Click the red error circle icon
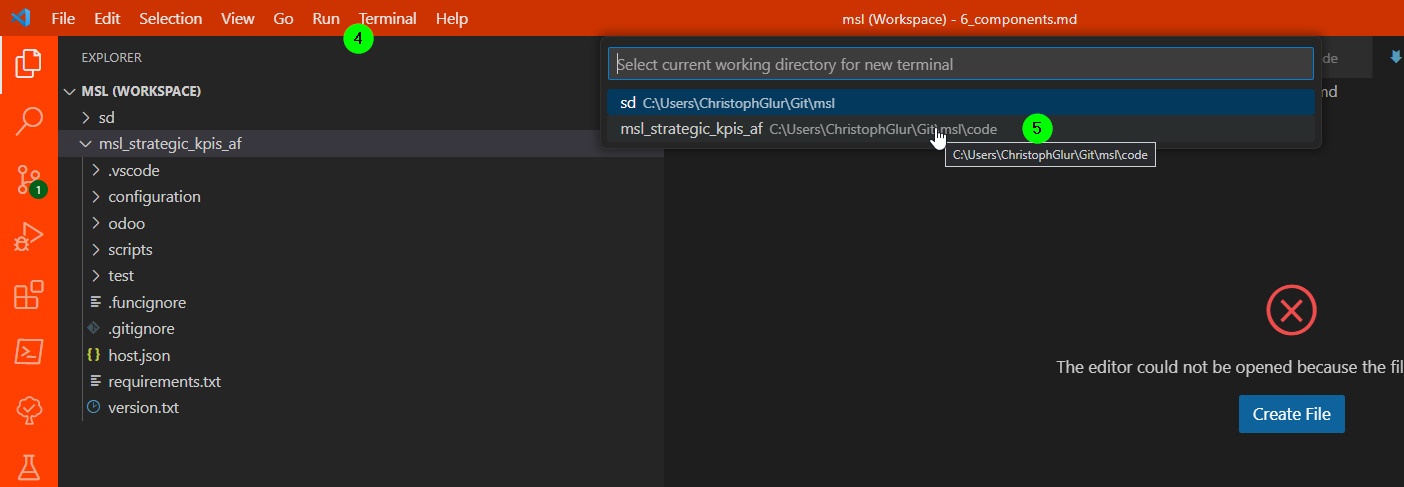 pos(1291,310)
